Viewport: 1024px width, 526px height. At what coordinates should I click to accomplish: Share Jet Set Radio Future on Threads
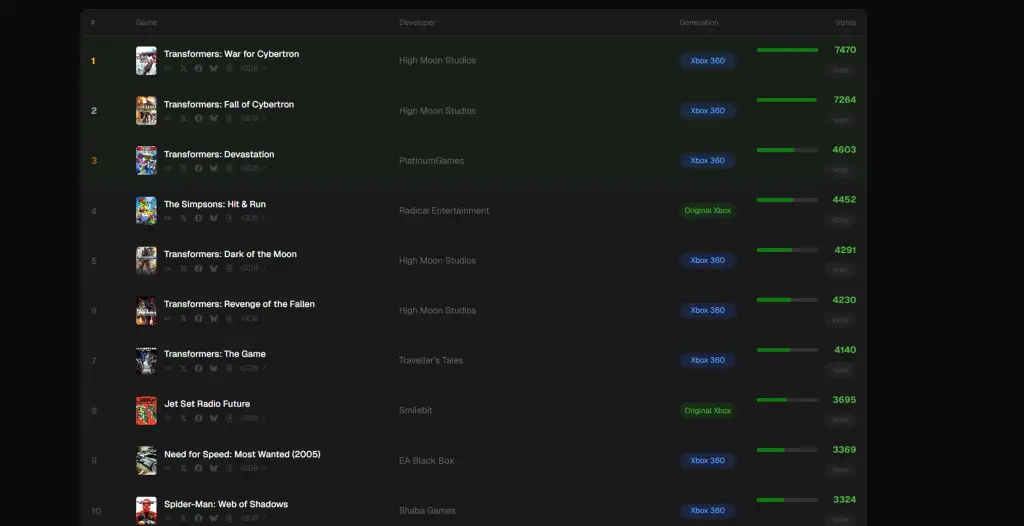coord(229,418)
